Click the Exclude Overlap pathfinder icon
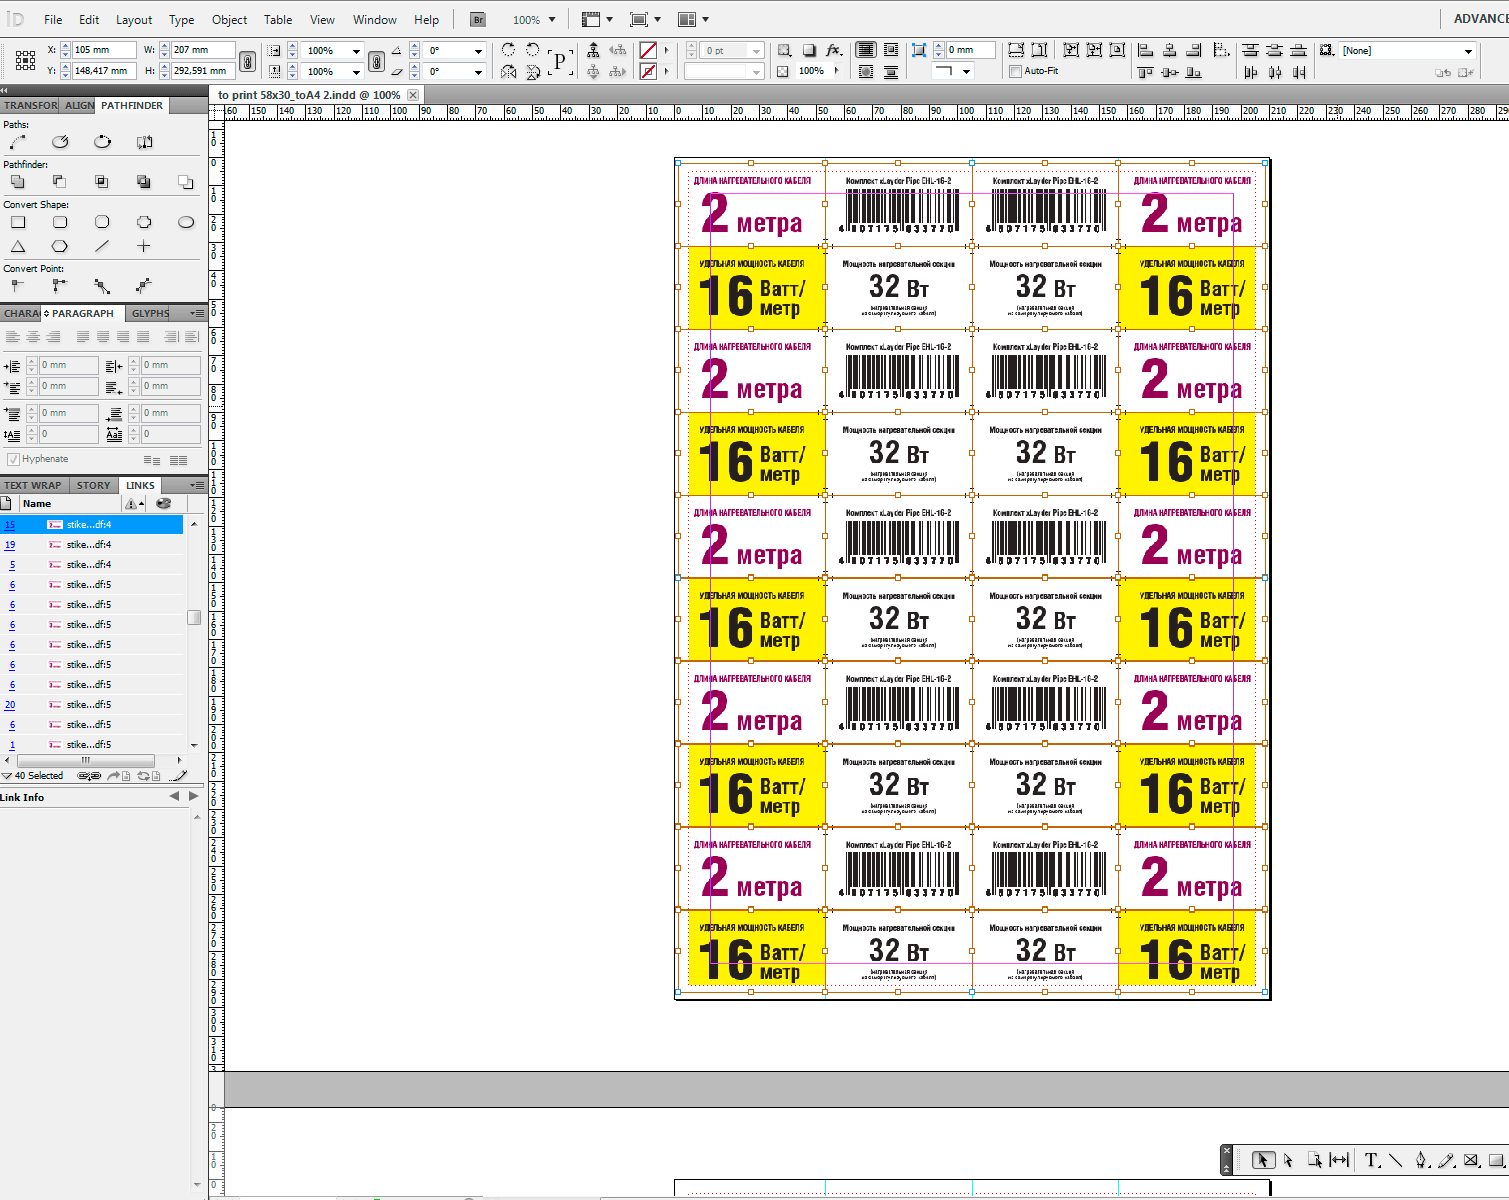Image resolution: width=1509 pixels, height=1200 pixels. coord(144,182)
